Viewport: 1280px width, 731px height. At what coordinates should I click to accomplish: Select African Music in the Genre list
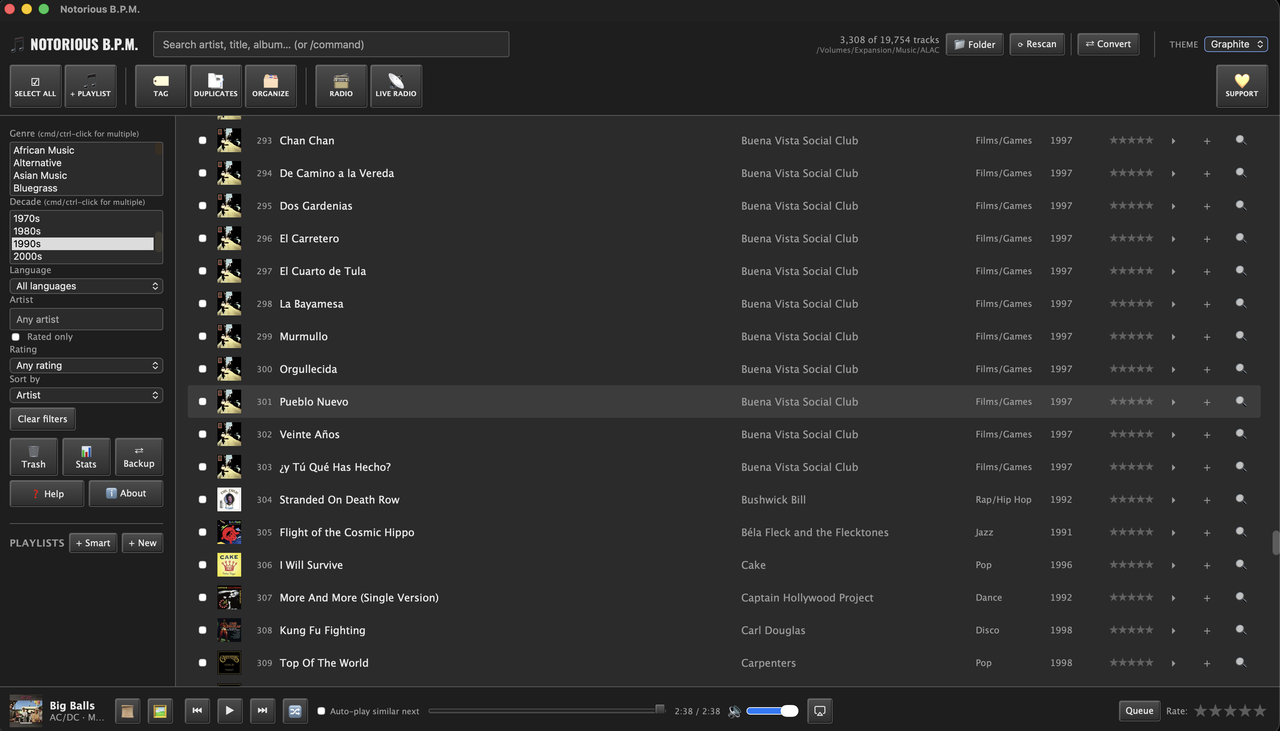tap(82, 150)
